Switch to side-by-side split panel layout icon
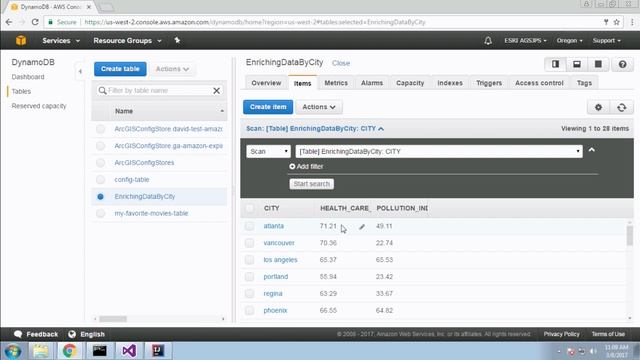 tap(556, 64)
